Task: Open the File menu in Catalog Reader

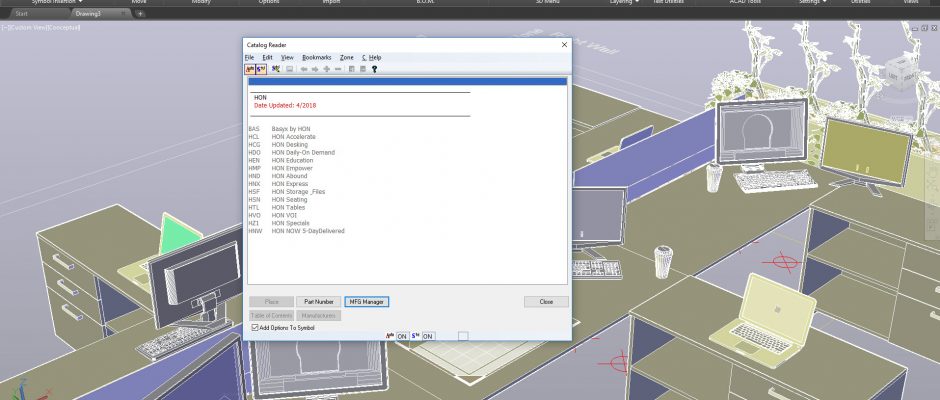Action: pos(249,58)
